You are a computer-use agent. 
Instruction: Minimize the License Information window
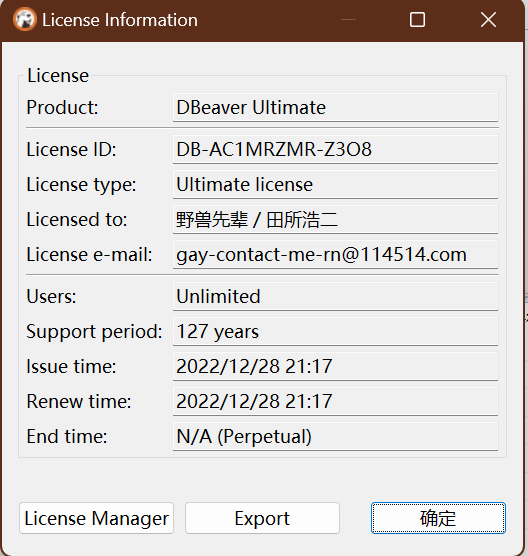[x=348, y=20]
